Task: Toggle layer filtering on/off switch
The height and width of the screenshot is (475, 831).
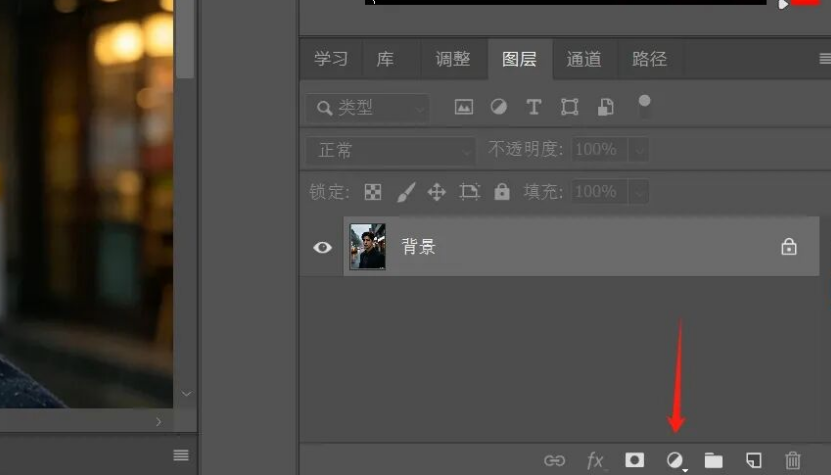Action: [644, 106]
